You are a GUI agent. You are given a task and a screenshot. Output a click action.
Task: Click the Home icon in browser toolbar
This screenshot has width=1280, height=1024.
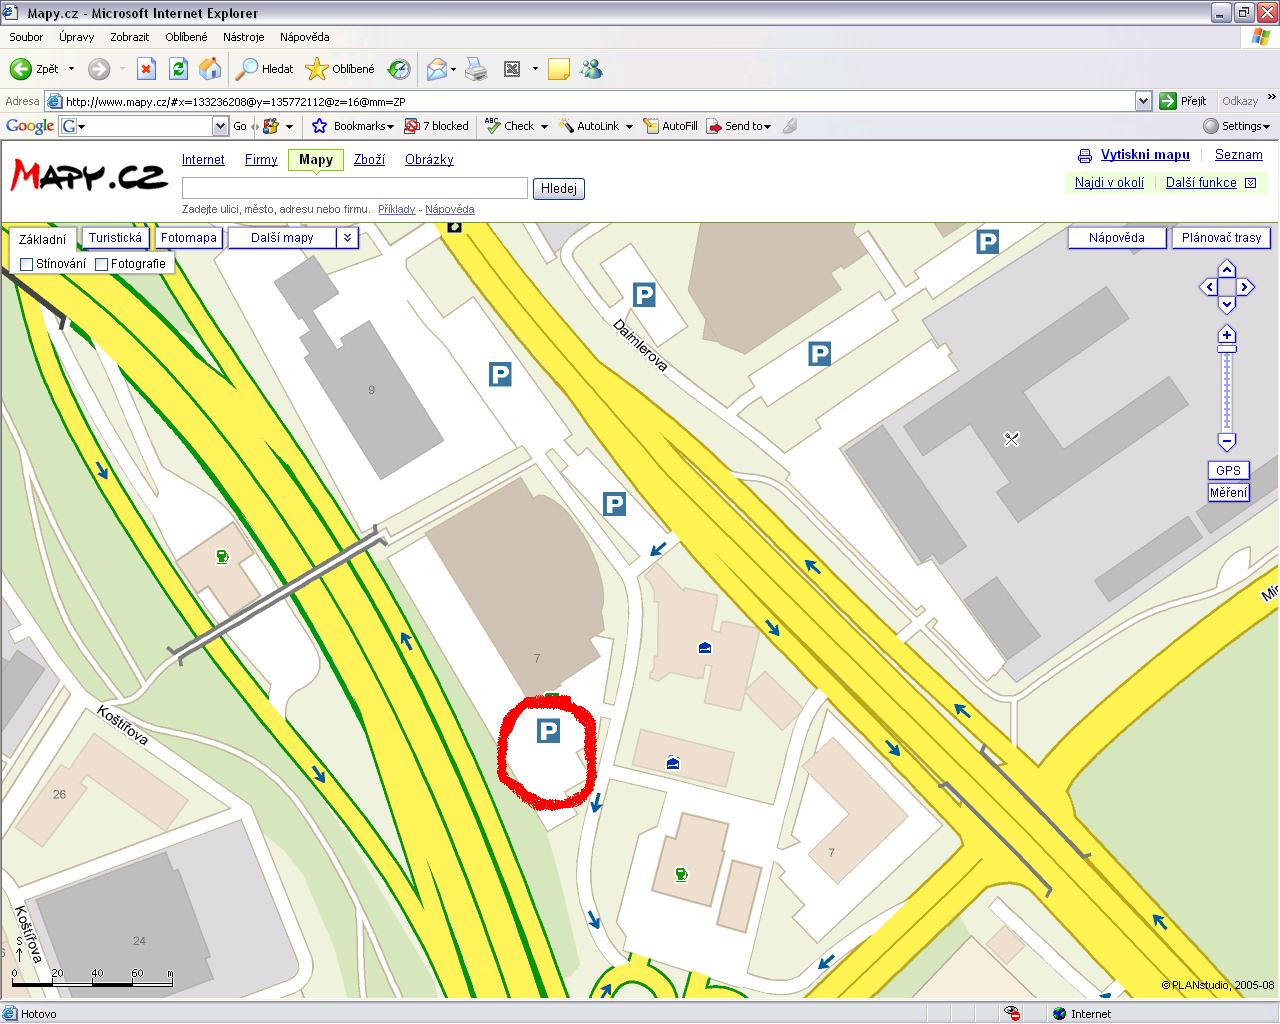(x=210, y=69)
